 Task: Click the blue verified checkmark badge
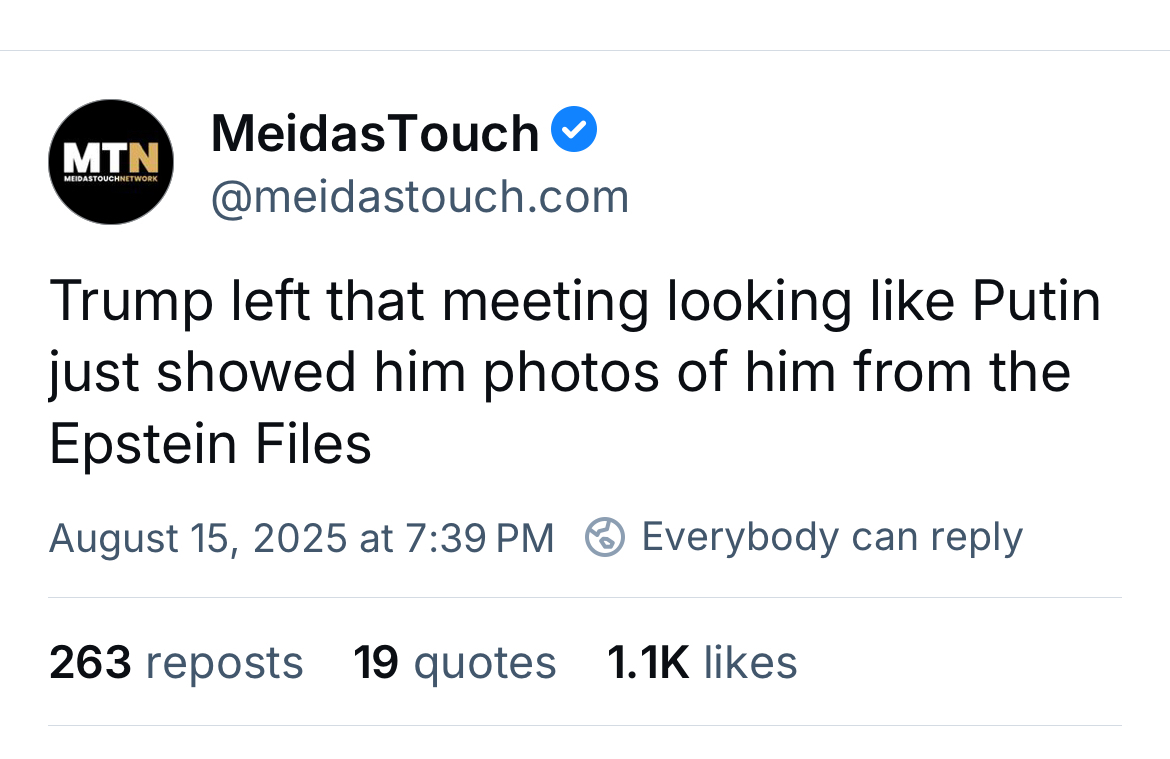pos(575,132)
